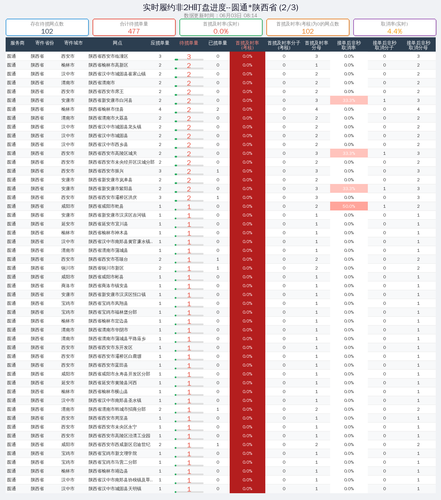Sort by the 服务商 column header

(17, 43)
